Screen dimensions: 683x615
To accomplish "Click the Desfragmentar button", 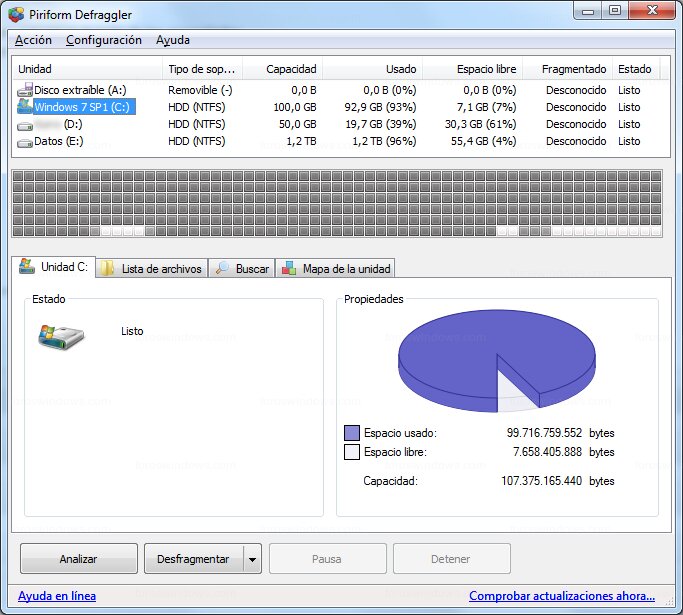I will point(193,559).
